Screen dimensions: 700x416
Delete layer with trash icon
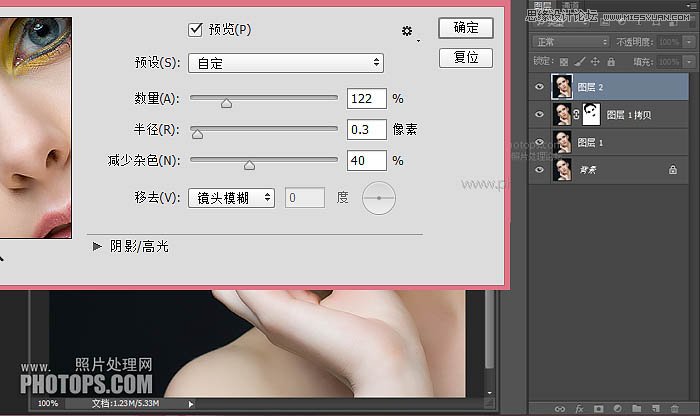[x=675, y=409]
